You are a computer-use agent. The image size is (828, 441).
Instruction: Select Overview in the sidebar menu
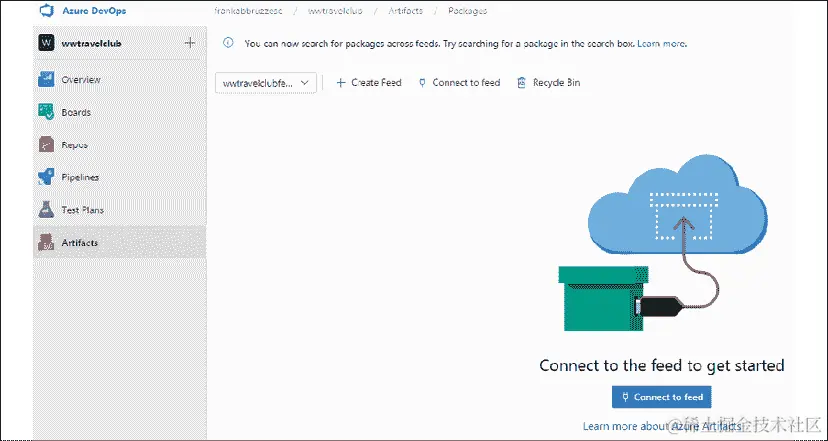pyautogui.click(x=120, y=79)
